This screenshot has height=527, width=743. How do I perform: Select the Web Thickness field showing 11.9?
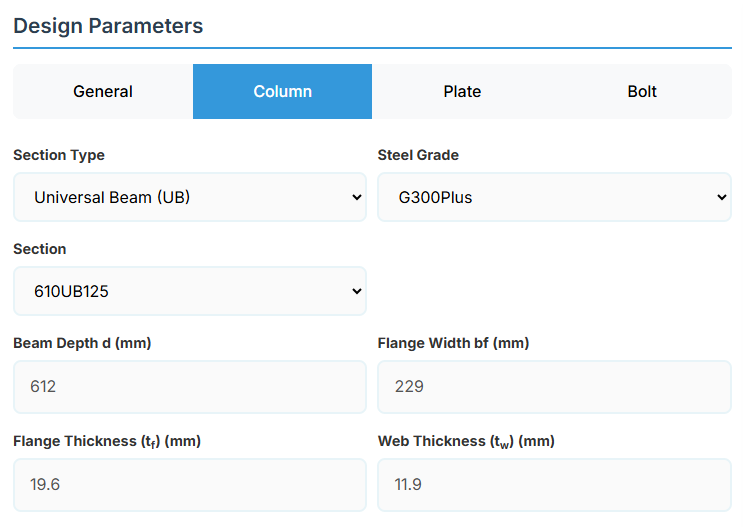pyautogui.click(x=554, y=484)
